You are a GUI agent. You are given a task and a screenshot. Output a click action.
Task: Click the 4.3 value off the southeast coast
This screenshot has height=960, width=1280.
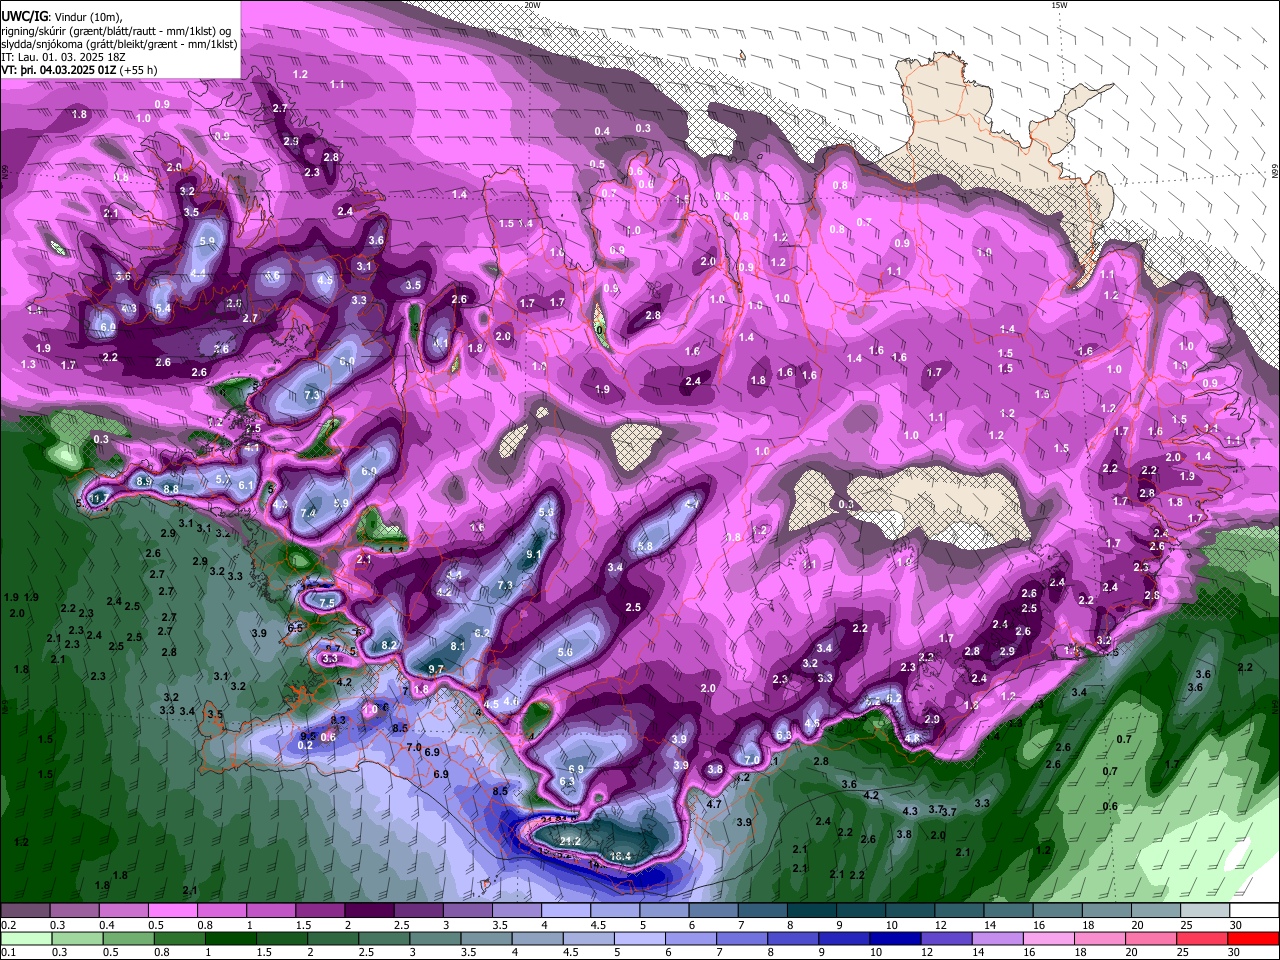coord(910,811)
